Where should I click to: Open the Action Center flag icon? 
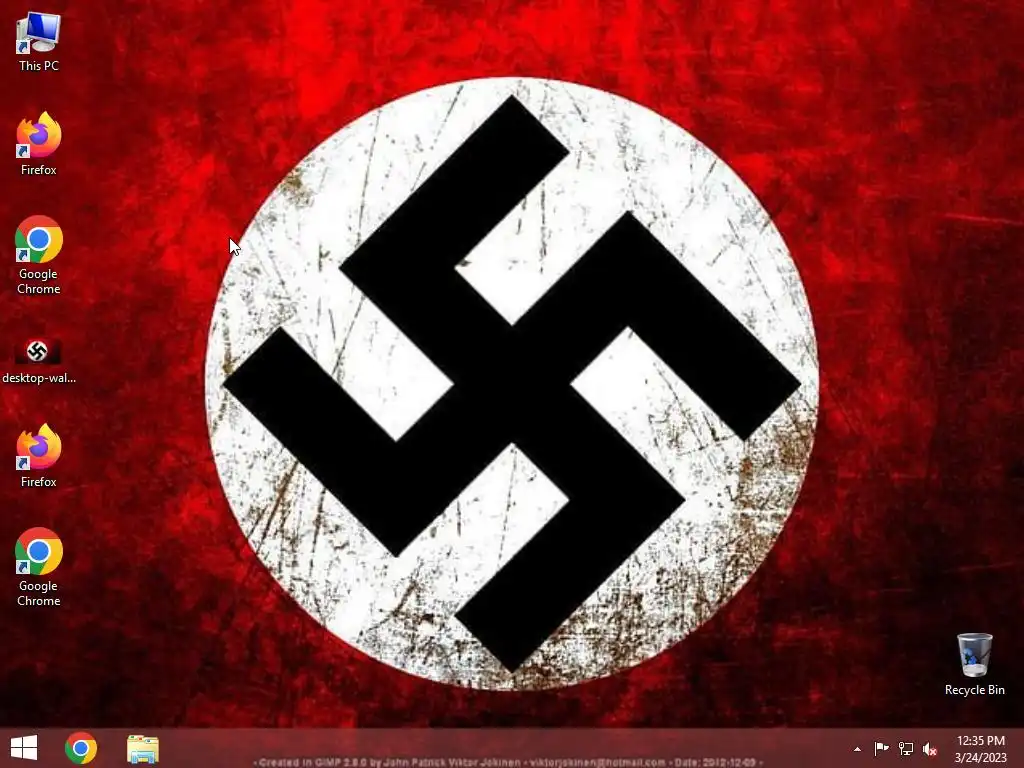click(x=881, y=748)
